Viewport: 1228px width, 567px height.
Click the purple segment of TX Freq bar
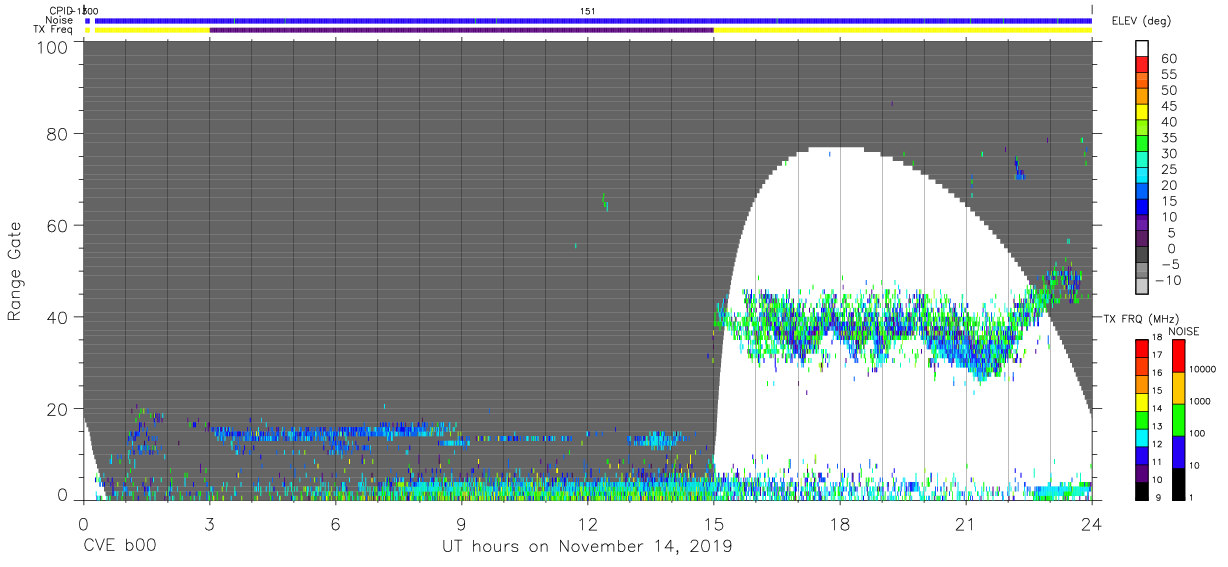coord(461,30)
